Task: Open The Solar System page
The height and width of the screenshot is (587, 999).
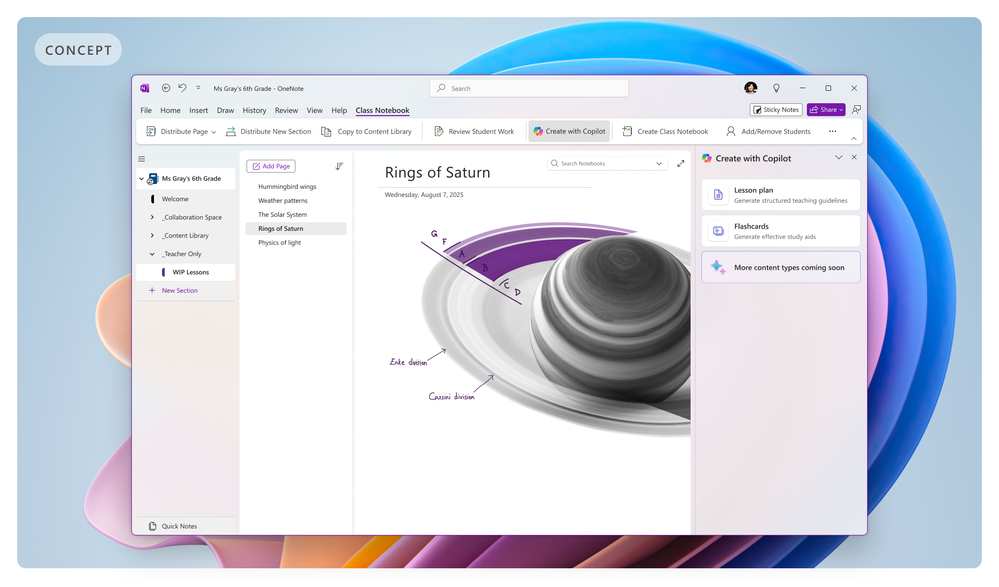Action: [282, 215]
